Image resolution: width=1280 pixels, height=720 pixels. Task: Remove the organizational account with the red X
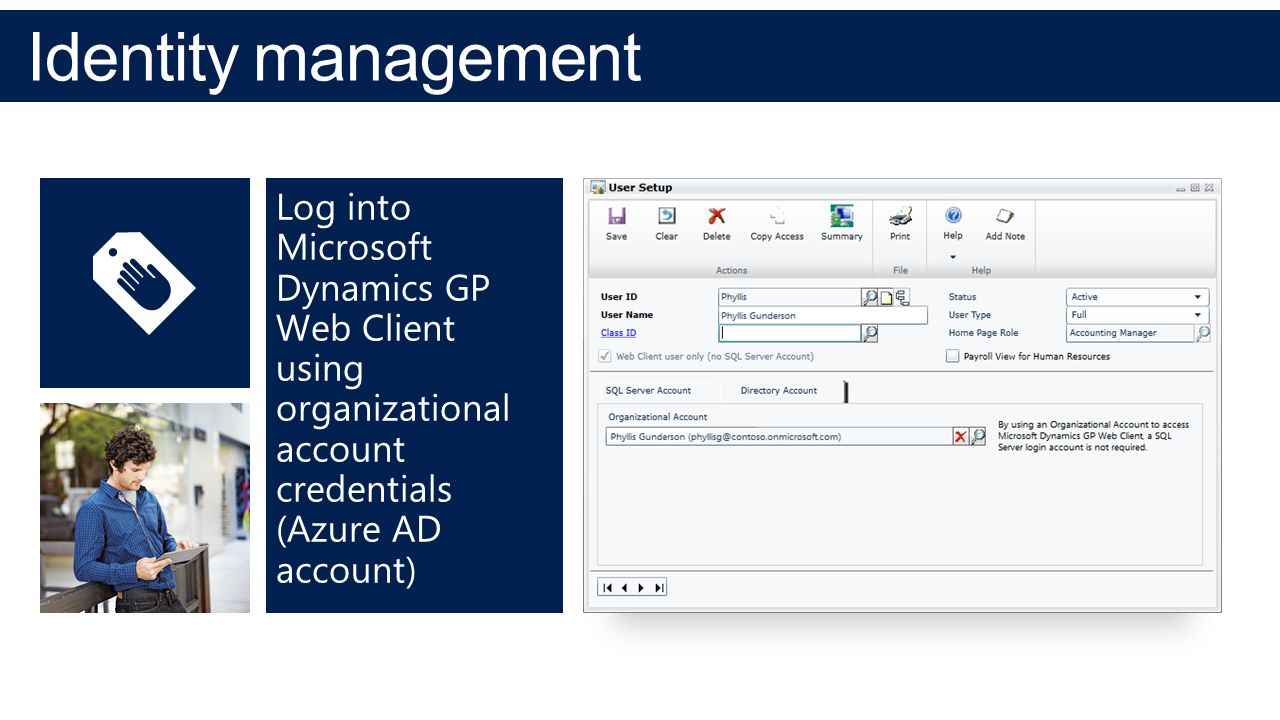coord(960,437)
